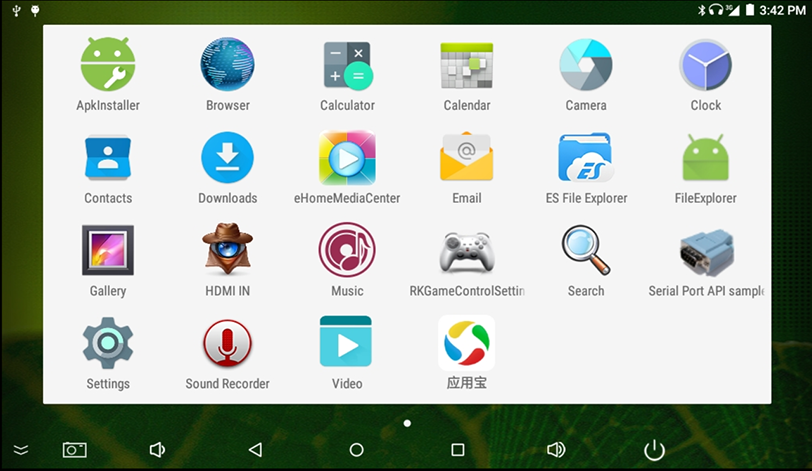
Task: Tap the page indicator dot
Action: [407, 423]
